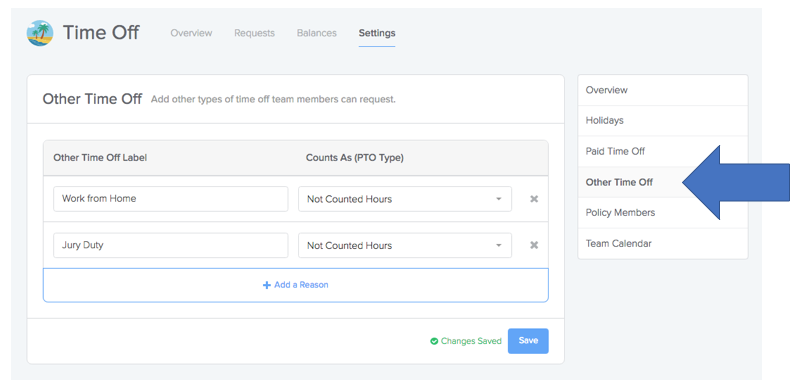801x392 pixels.
Task: Select the Settings tab
Action: click(x=377, y=33)
